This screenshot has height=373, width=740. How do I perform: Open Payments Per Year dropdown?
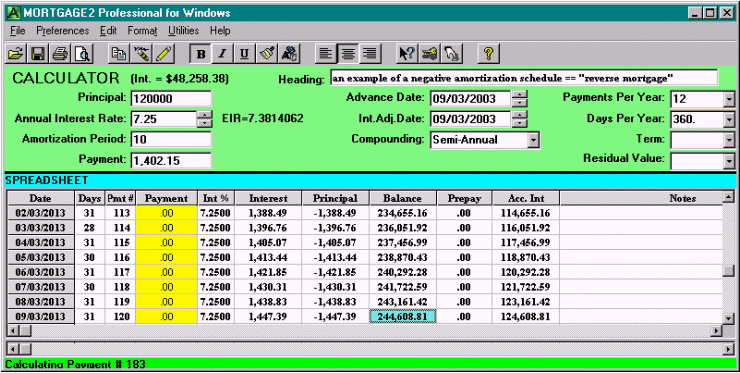pos(729,99)
